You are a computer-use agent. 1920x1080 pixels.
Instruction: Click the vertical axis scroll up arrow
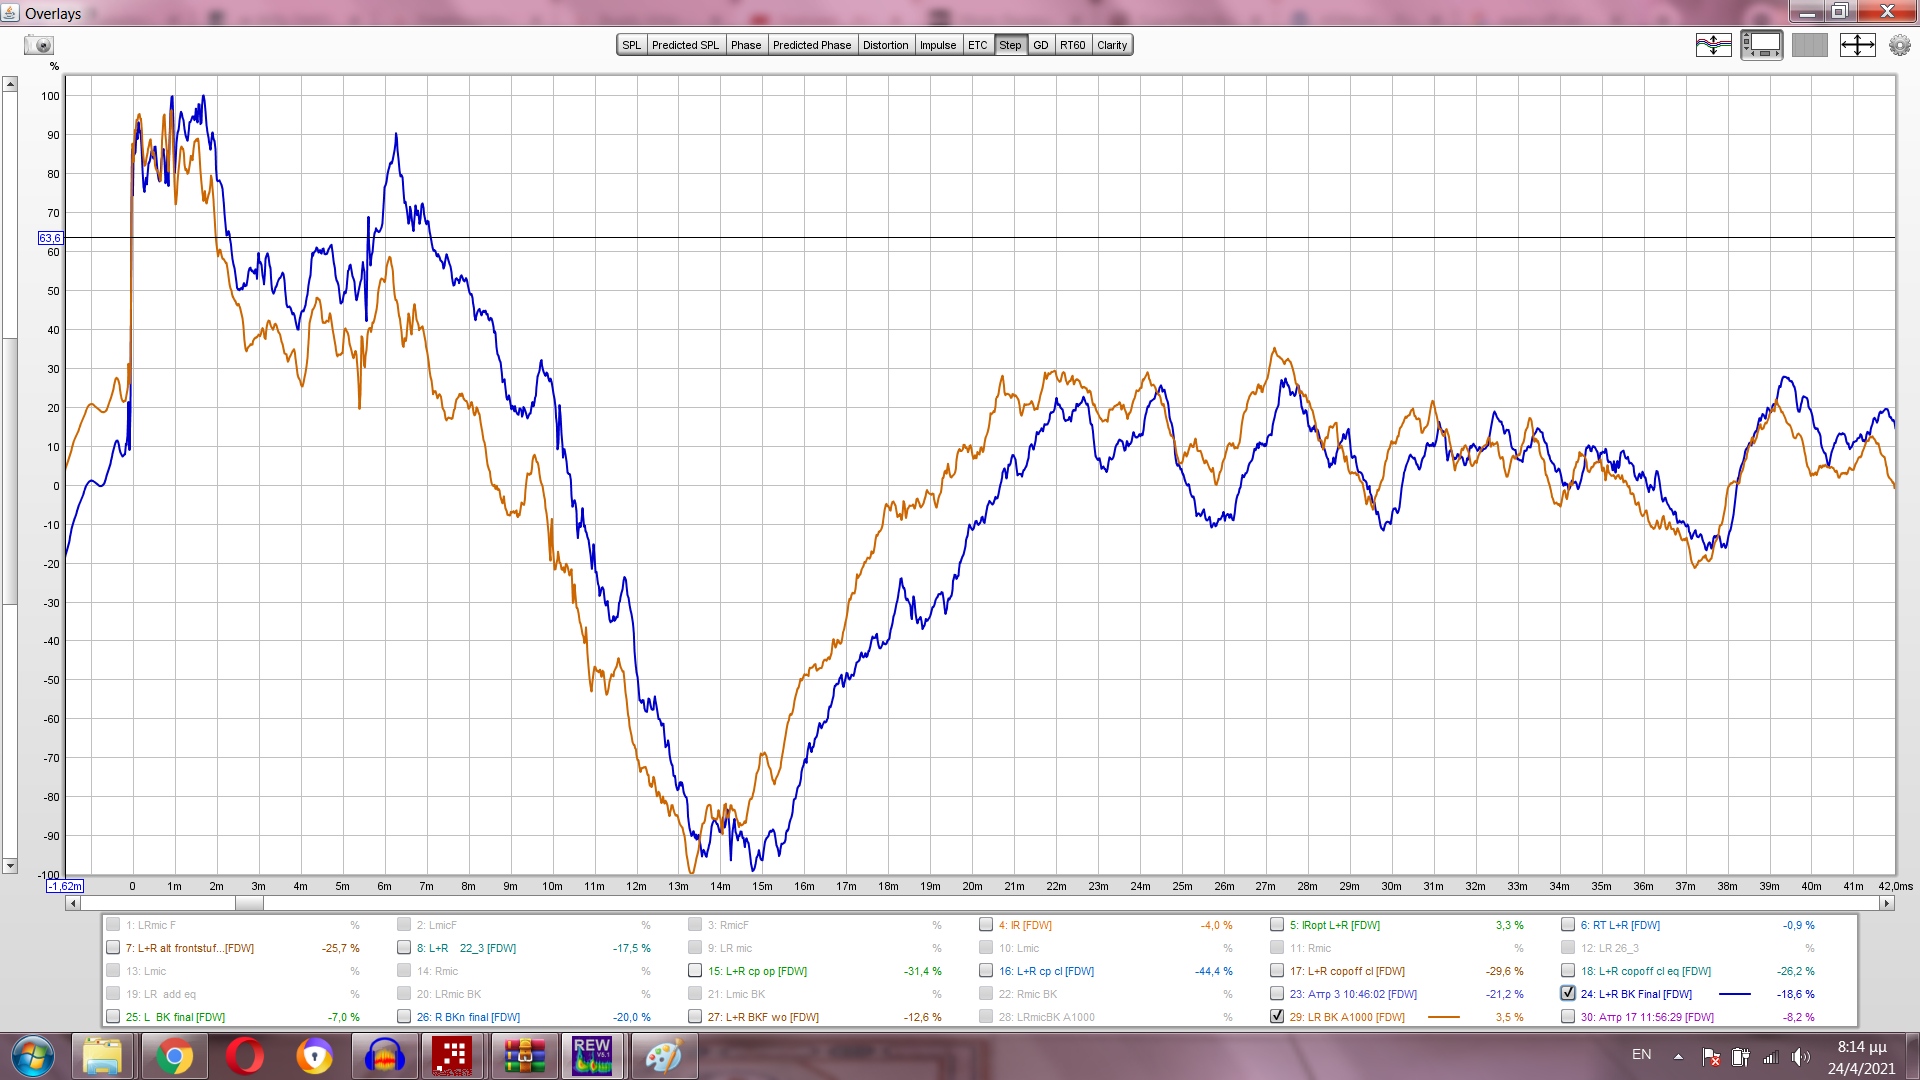10,84
